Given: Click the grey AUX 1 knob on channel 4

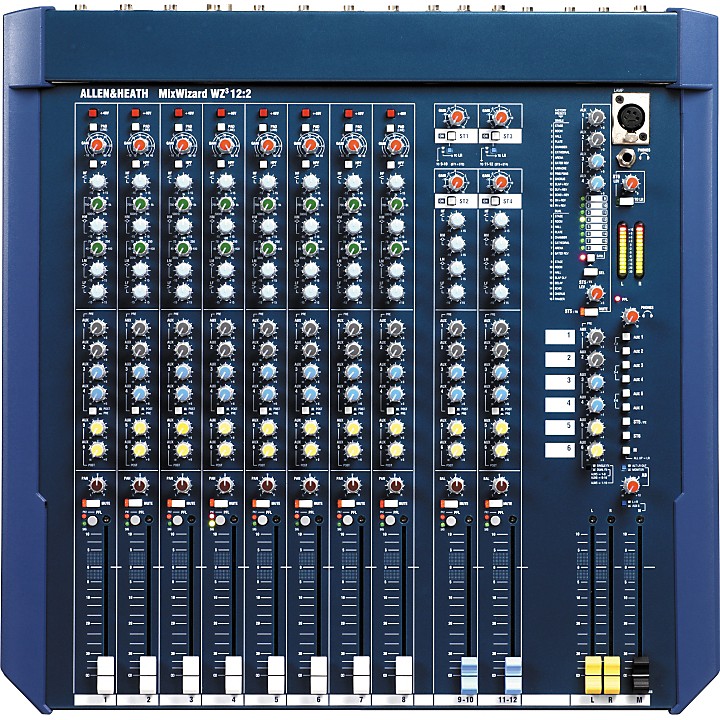Looking at the screenshot, I should (x=225, y=328).
